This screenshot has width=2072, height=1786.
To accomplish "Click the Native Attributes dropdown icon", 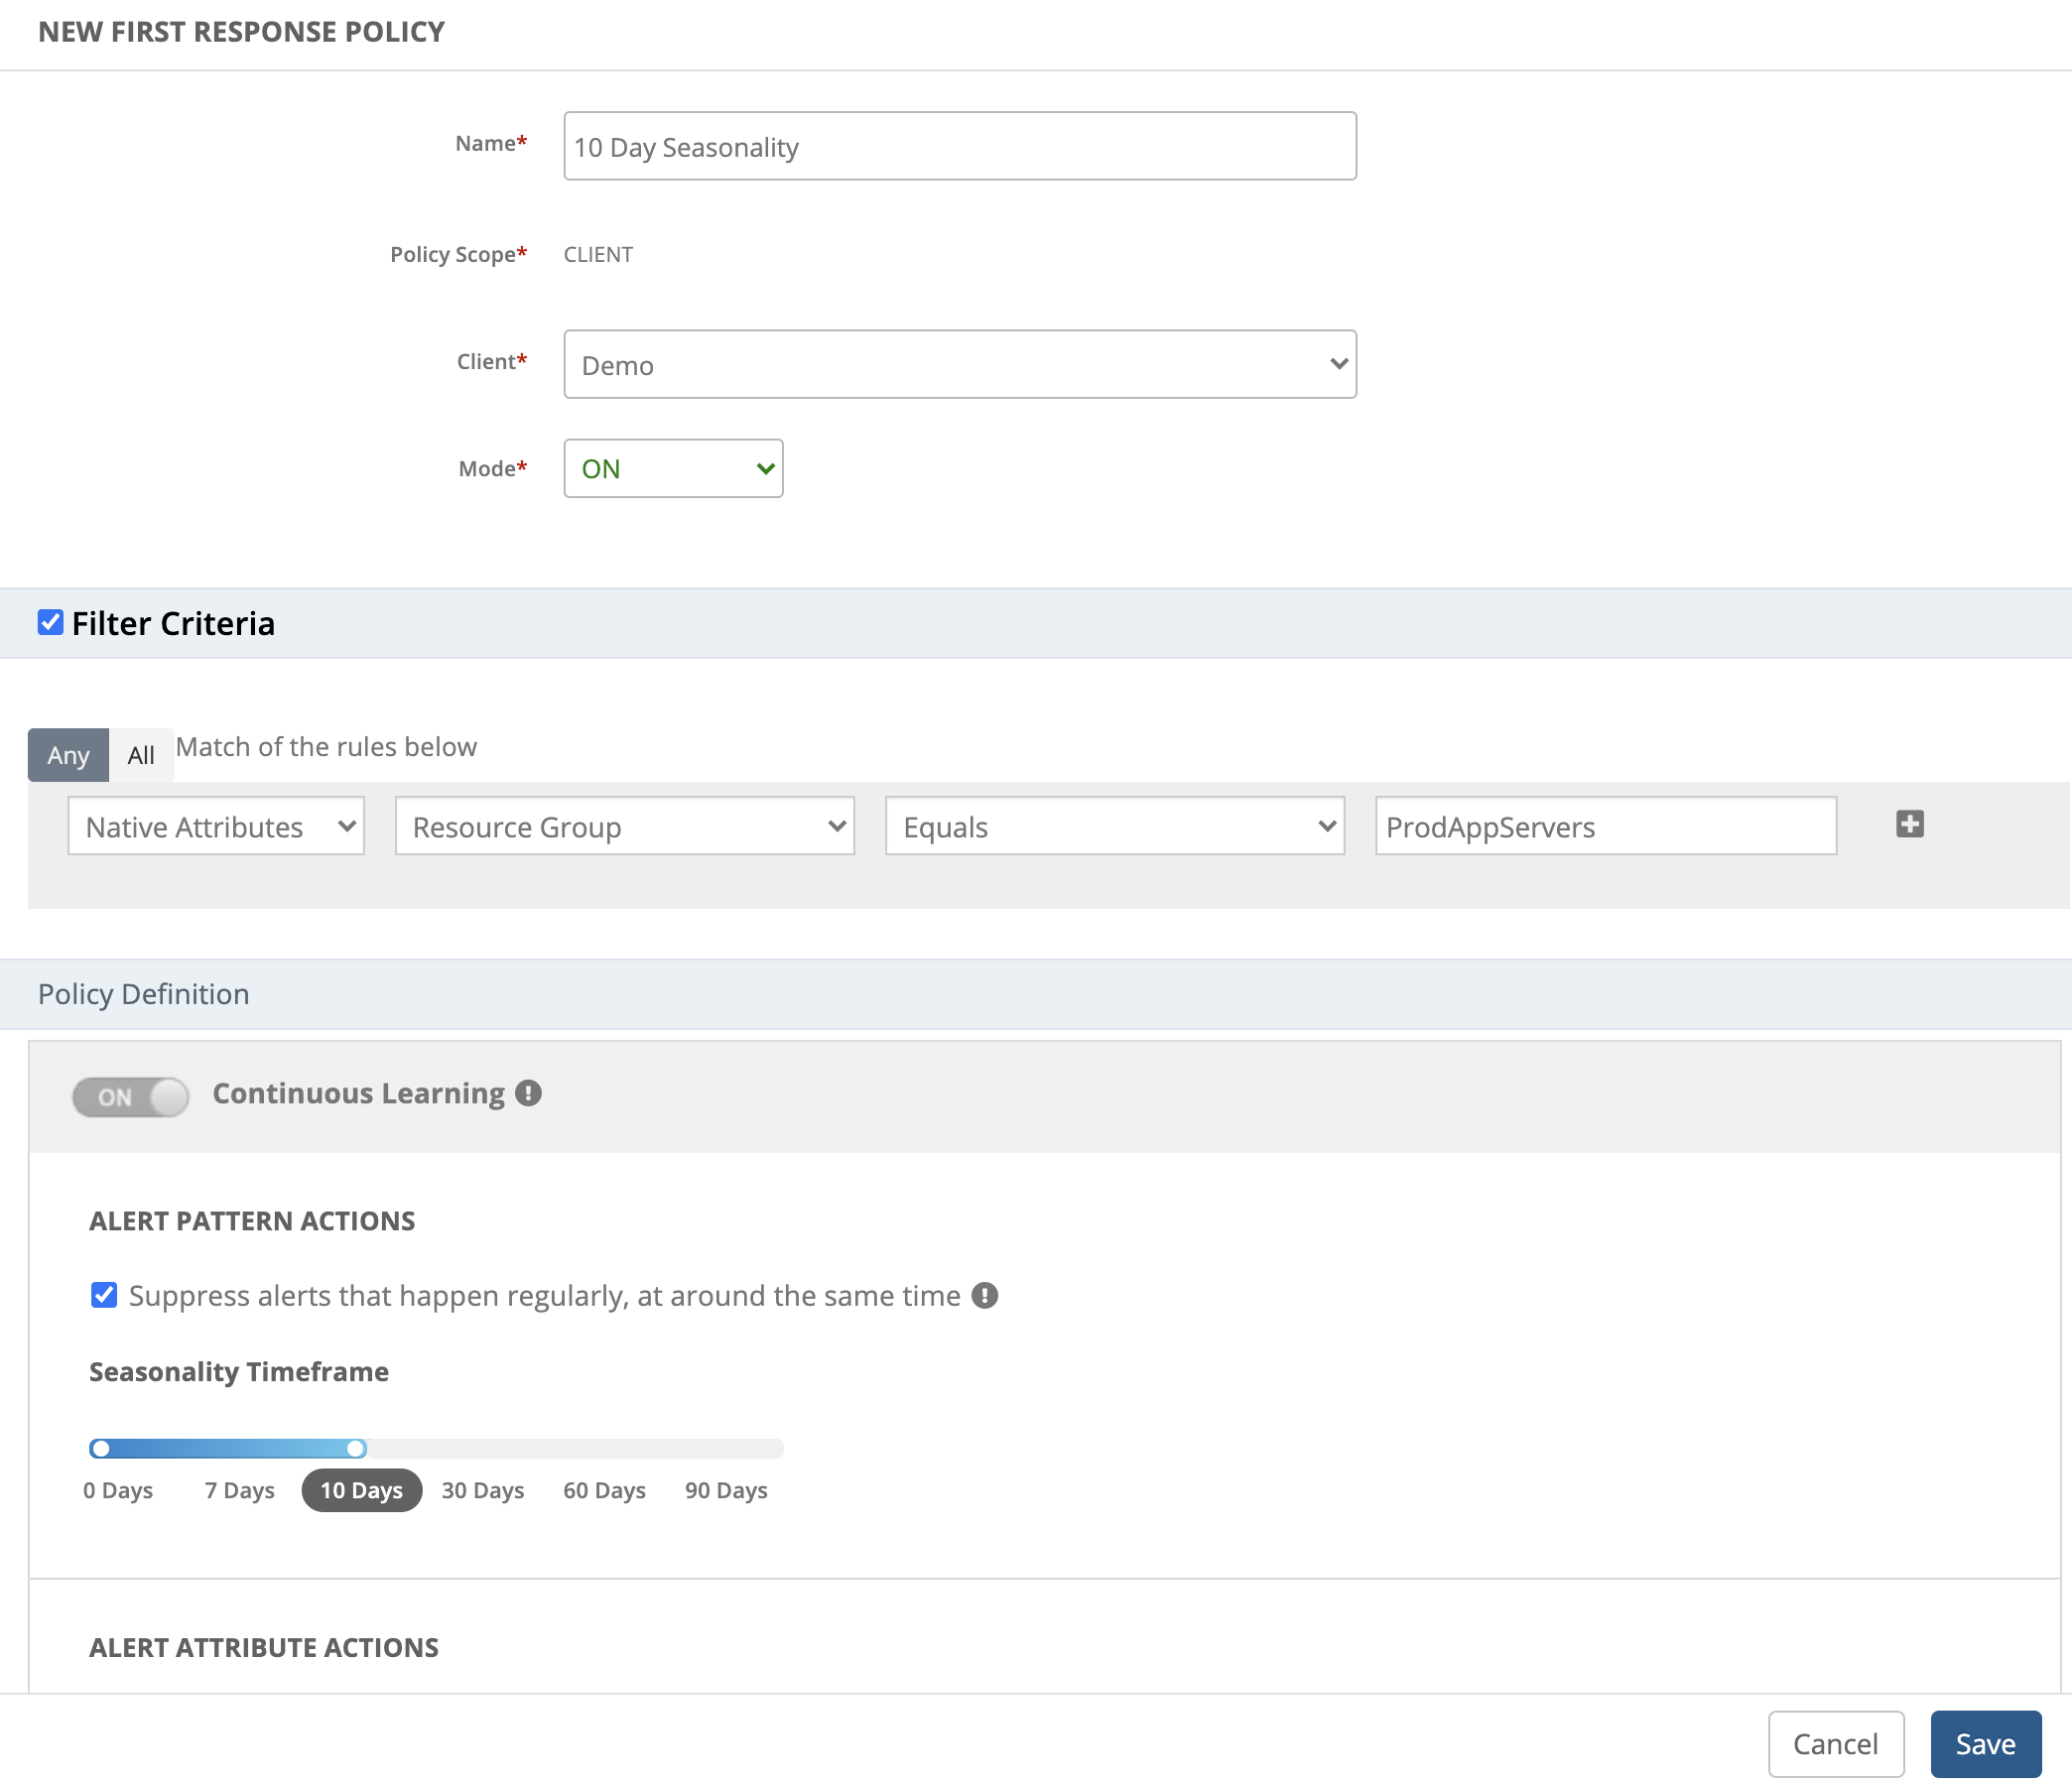I will (x=345, y=825).
